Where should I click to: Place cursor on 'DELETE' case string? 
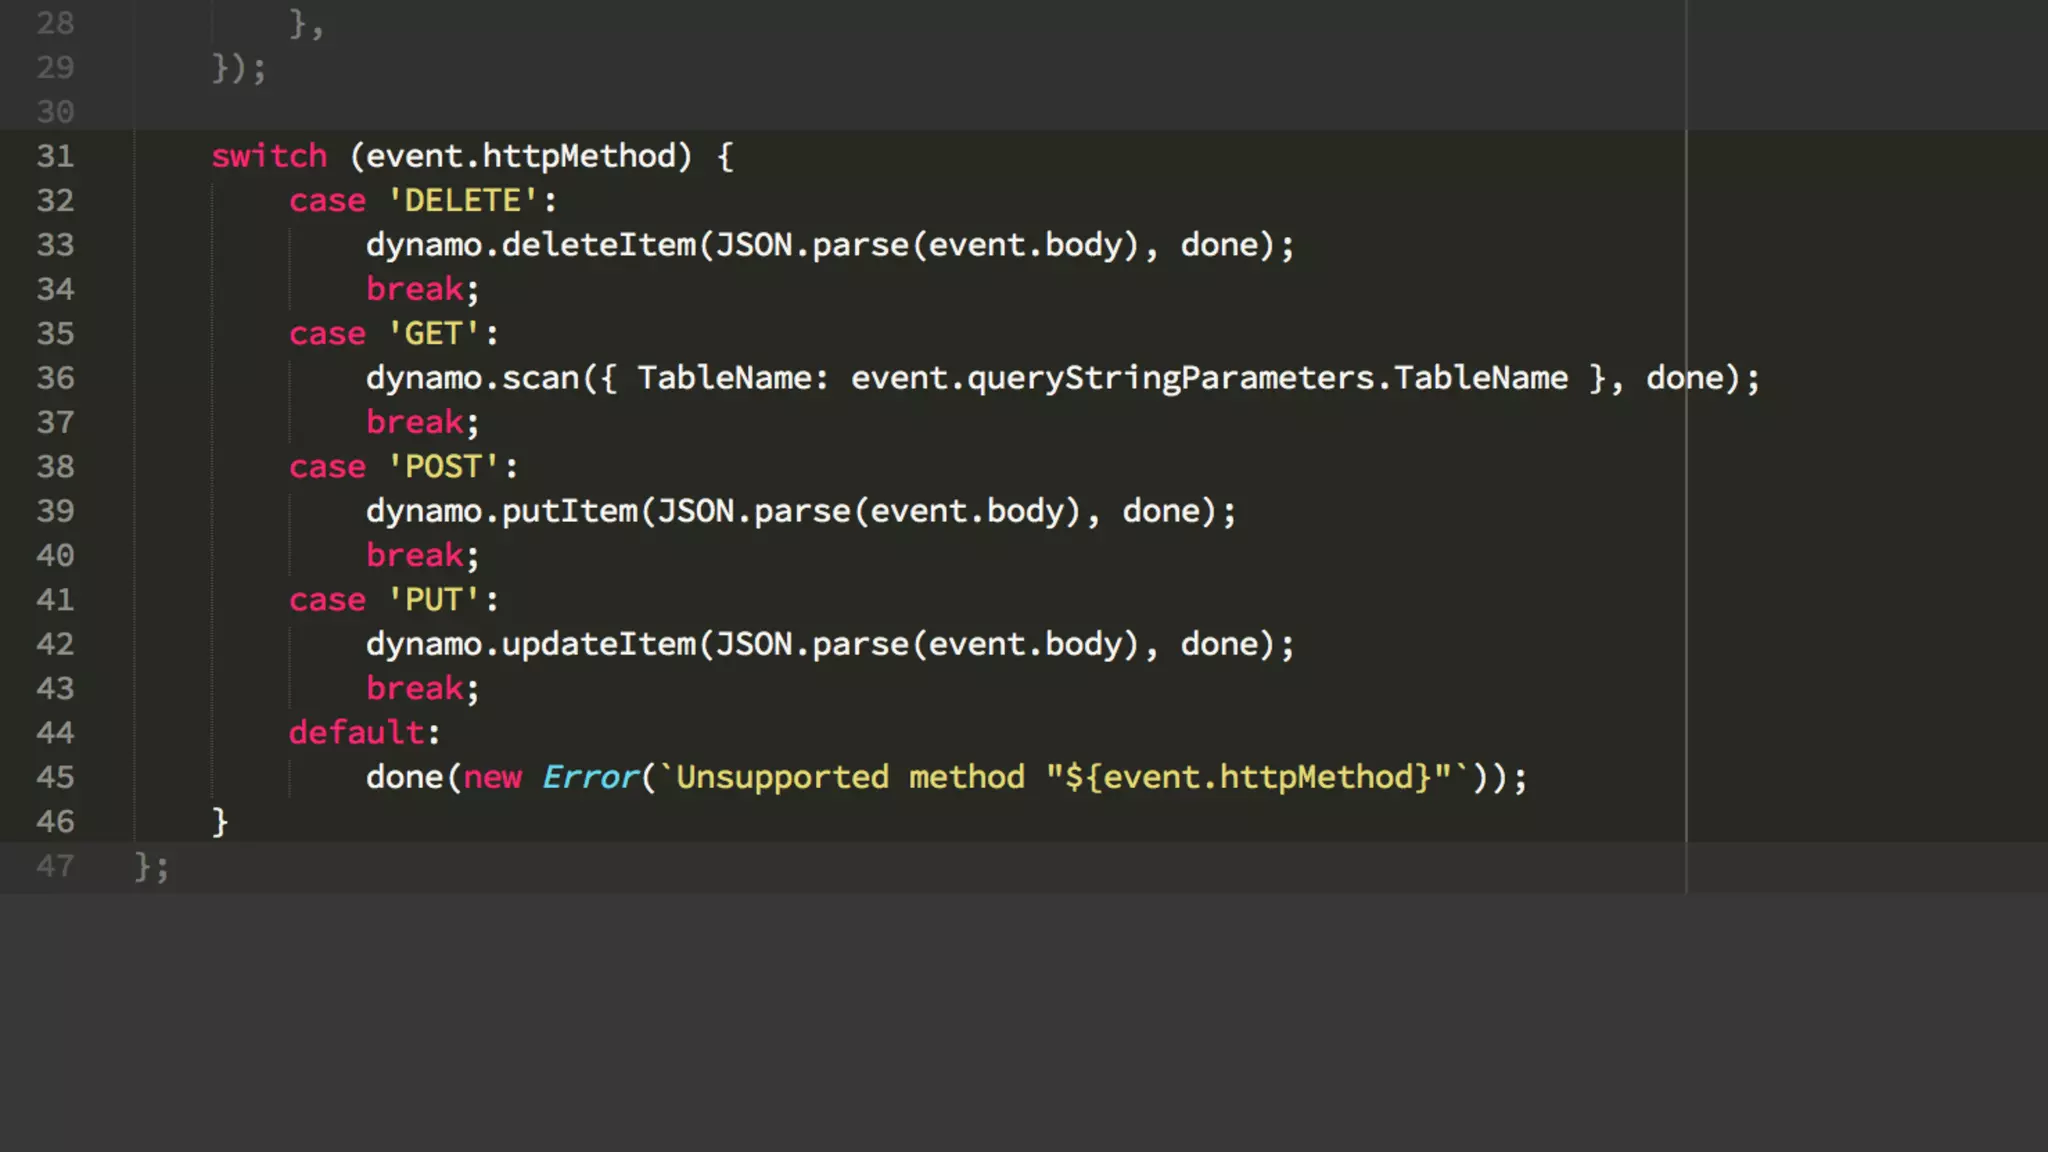(462, 200)
